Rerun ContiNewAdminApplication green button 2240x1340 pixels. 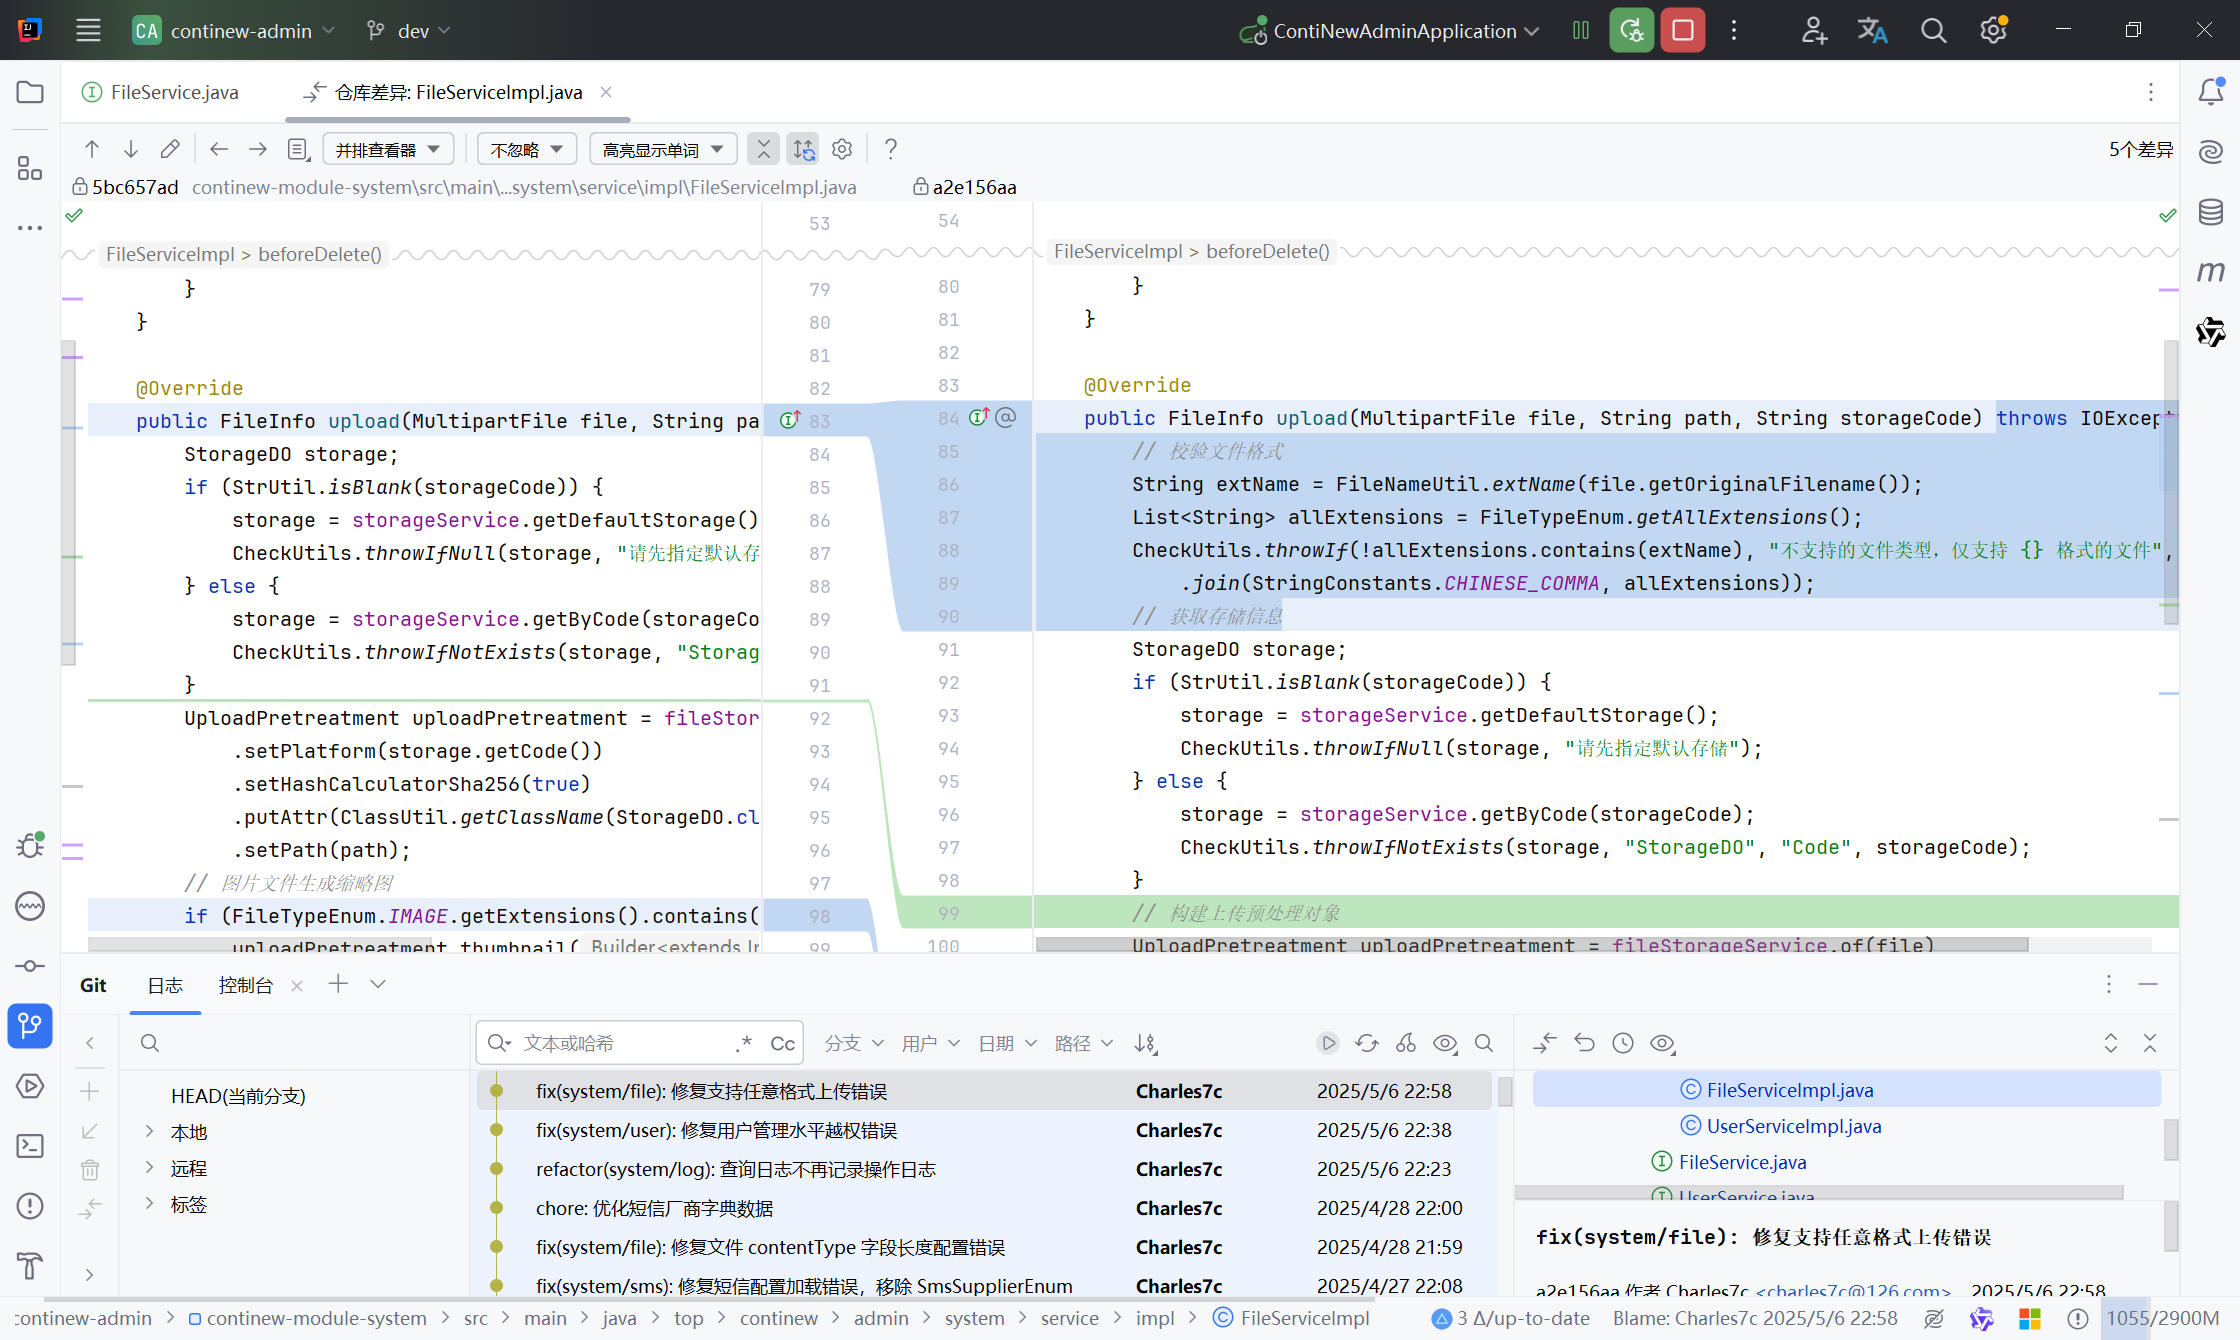coord(1631,31)
